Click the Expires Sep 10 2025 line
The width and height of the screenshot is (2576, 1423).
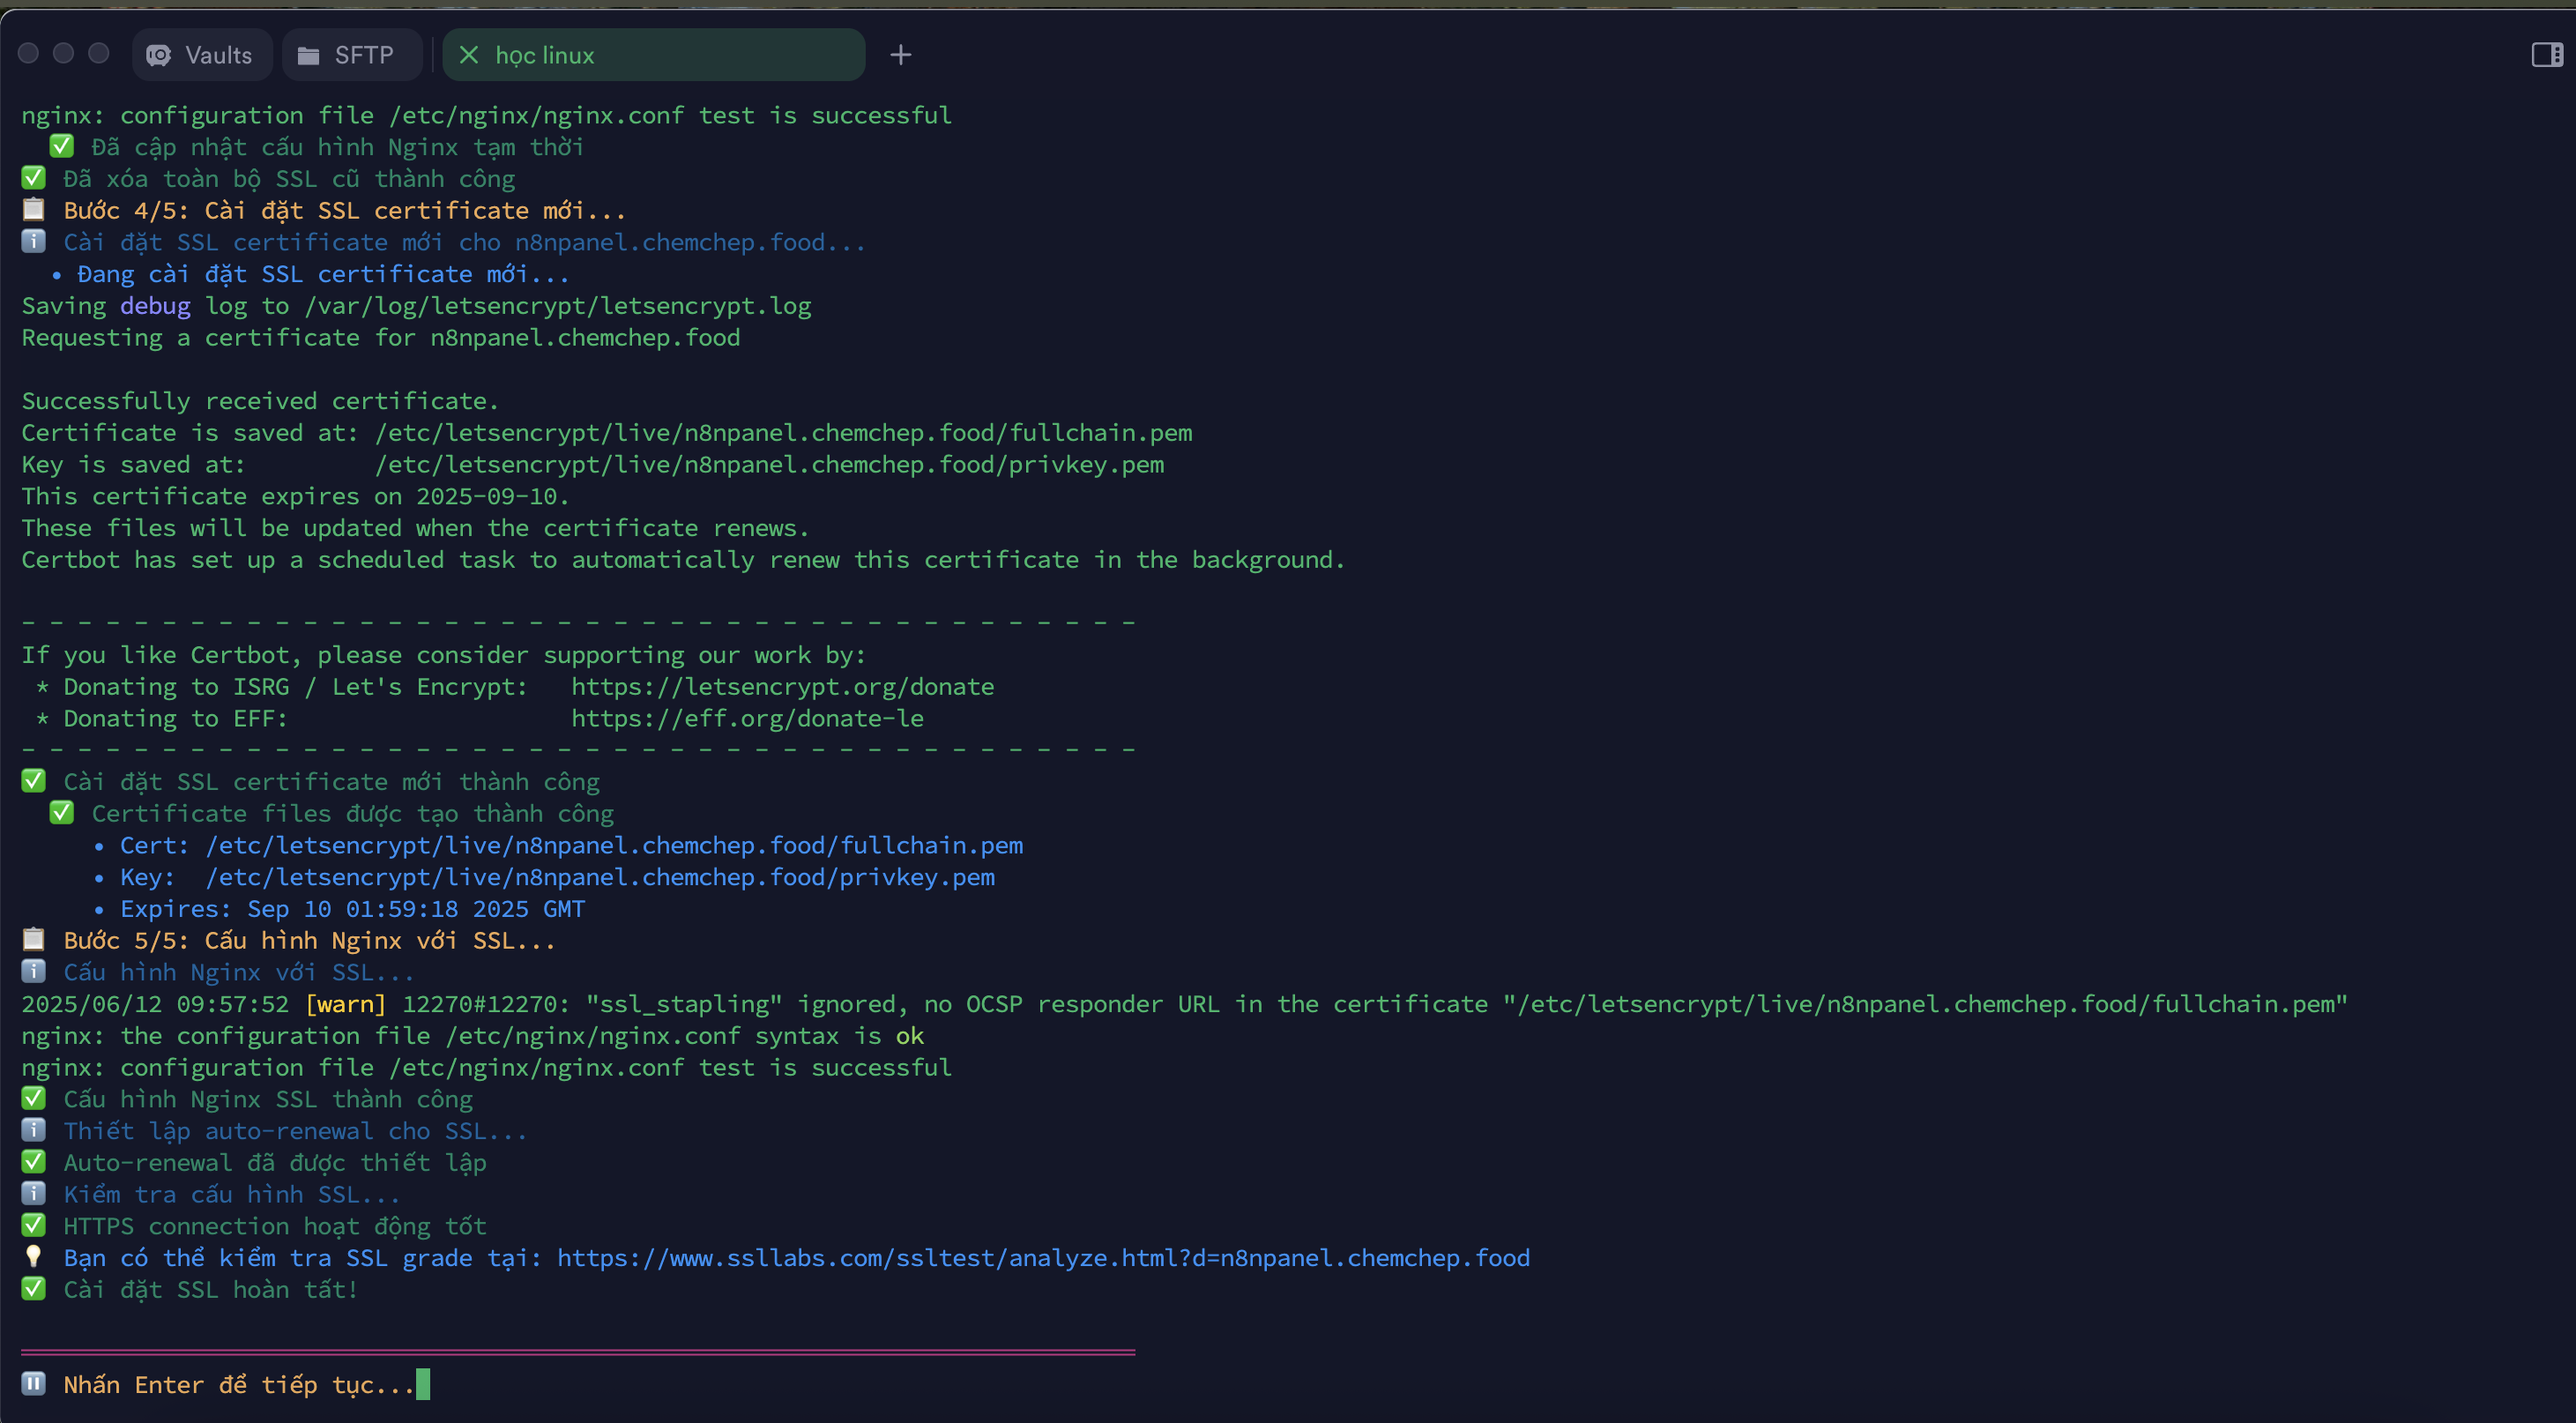click(x=339, y=910)
